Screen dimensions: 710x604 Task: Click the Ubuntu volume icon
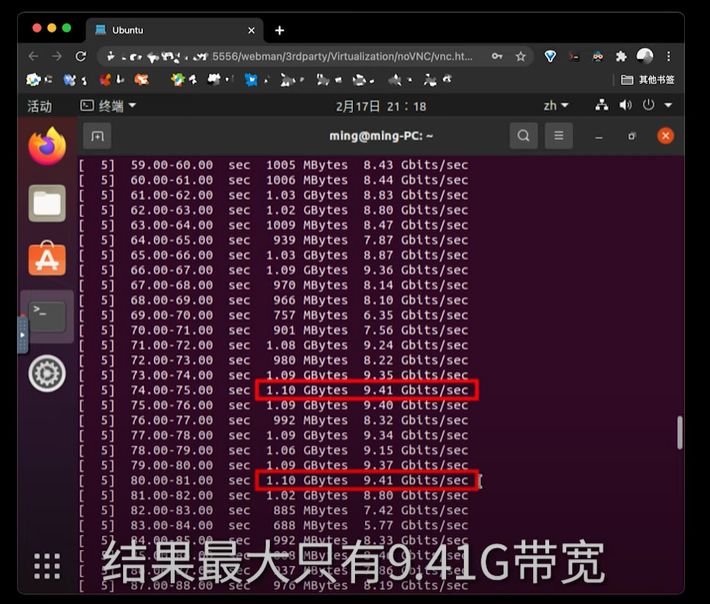[x=625, y=105]
